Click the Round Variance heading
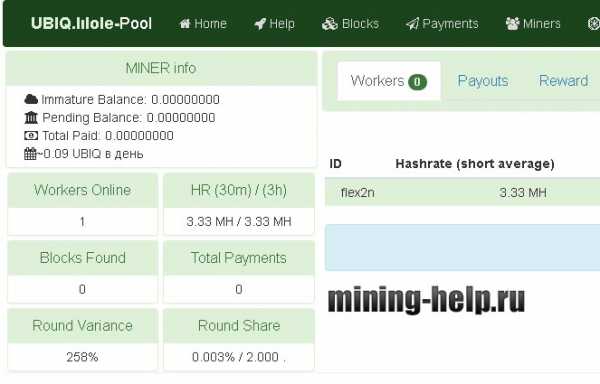 click(x=82, y=326)
